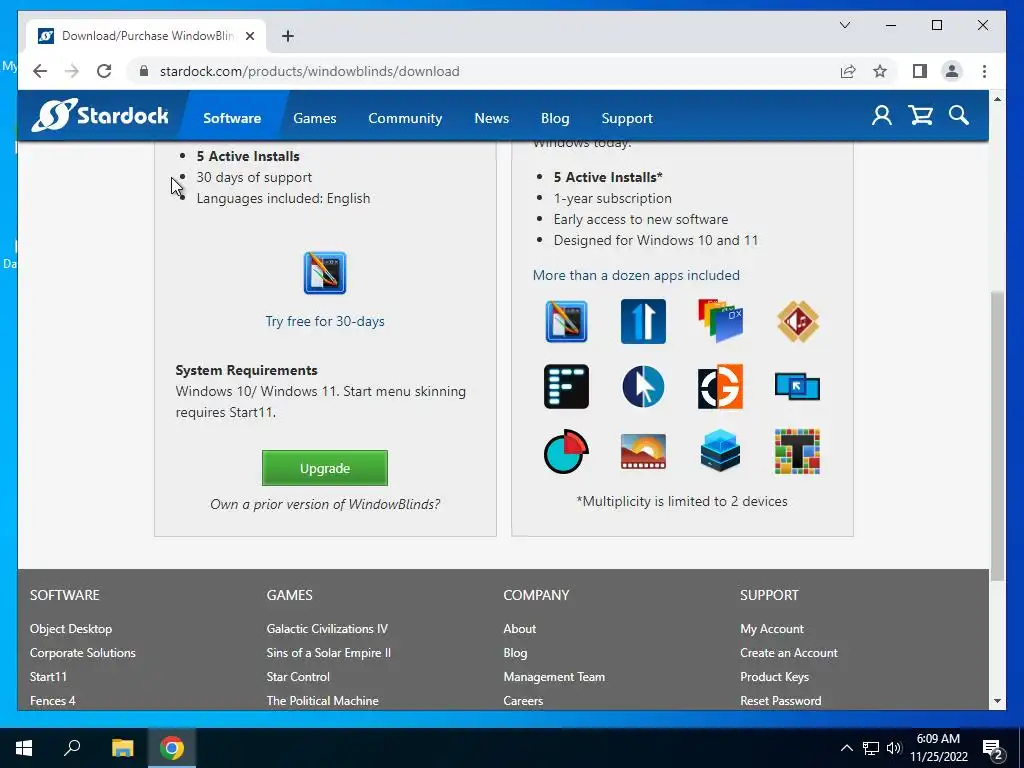Image resolution: width=1024 pixels, height=768 pixels.
Task: Open the Community menu
Action: click(x=405, y=118)
